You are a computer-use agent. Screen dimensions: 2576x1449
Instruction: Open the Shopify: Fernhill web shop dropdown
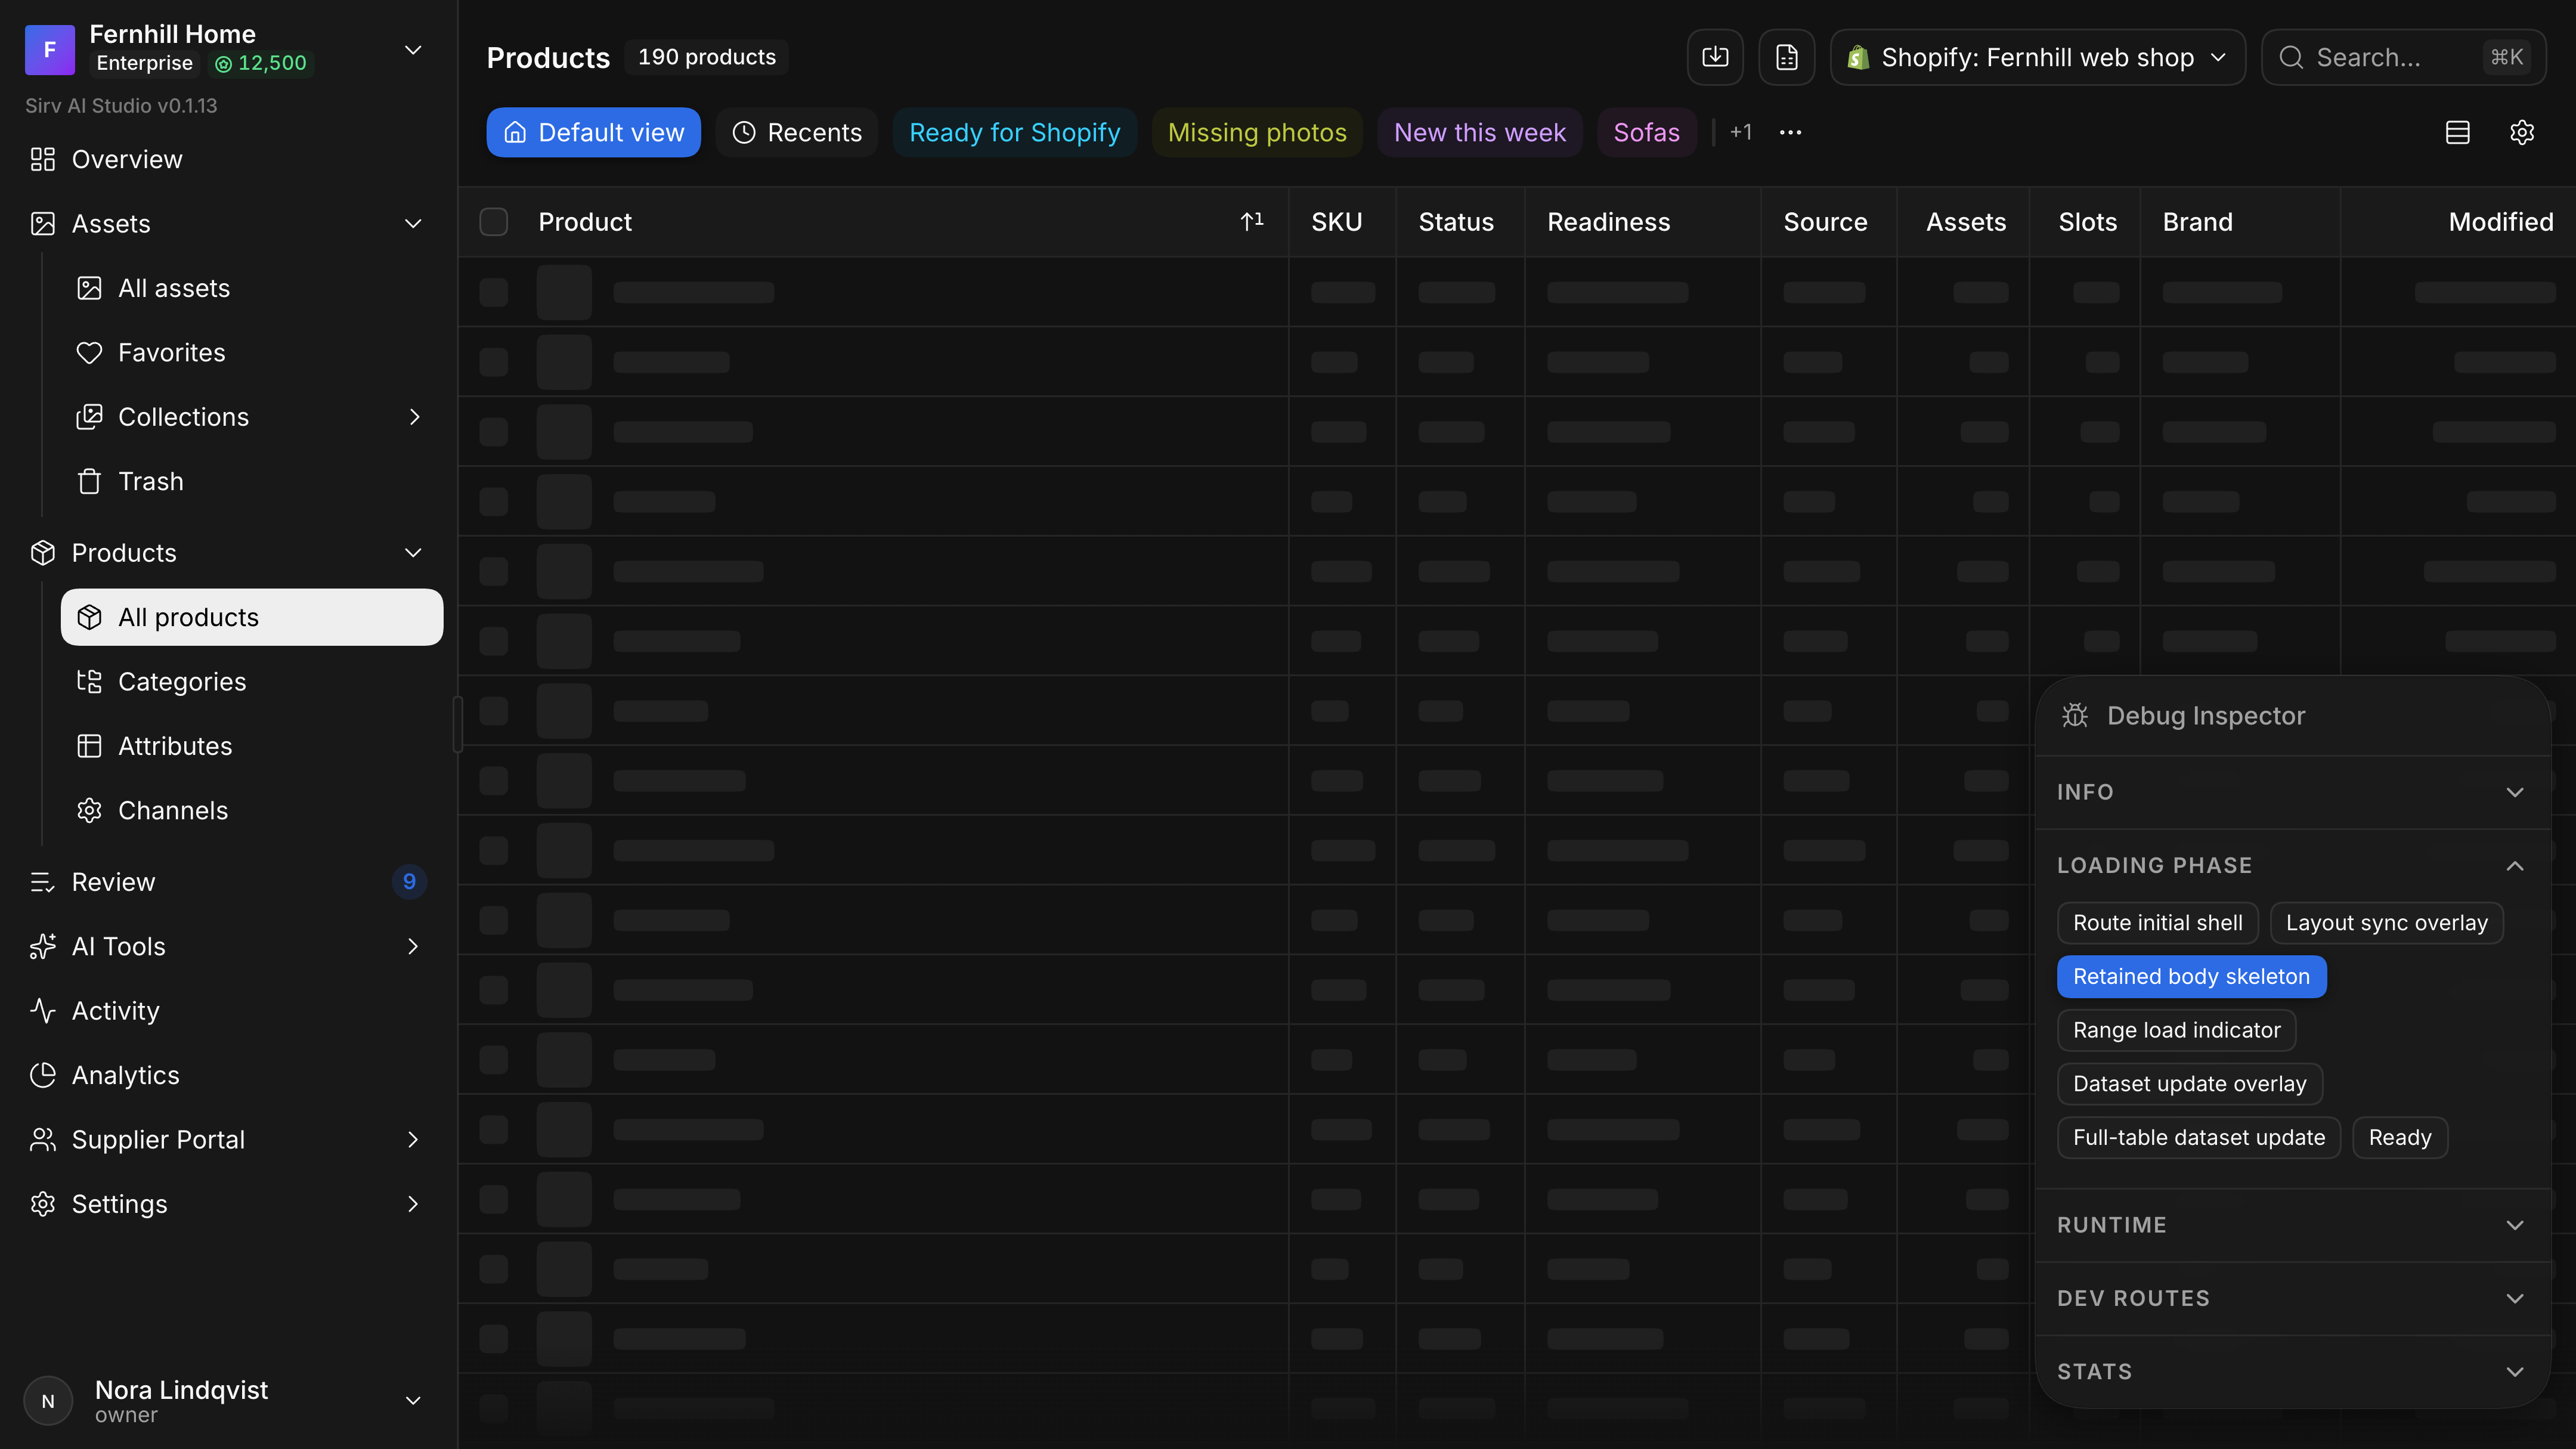[x=2037, y=57]
